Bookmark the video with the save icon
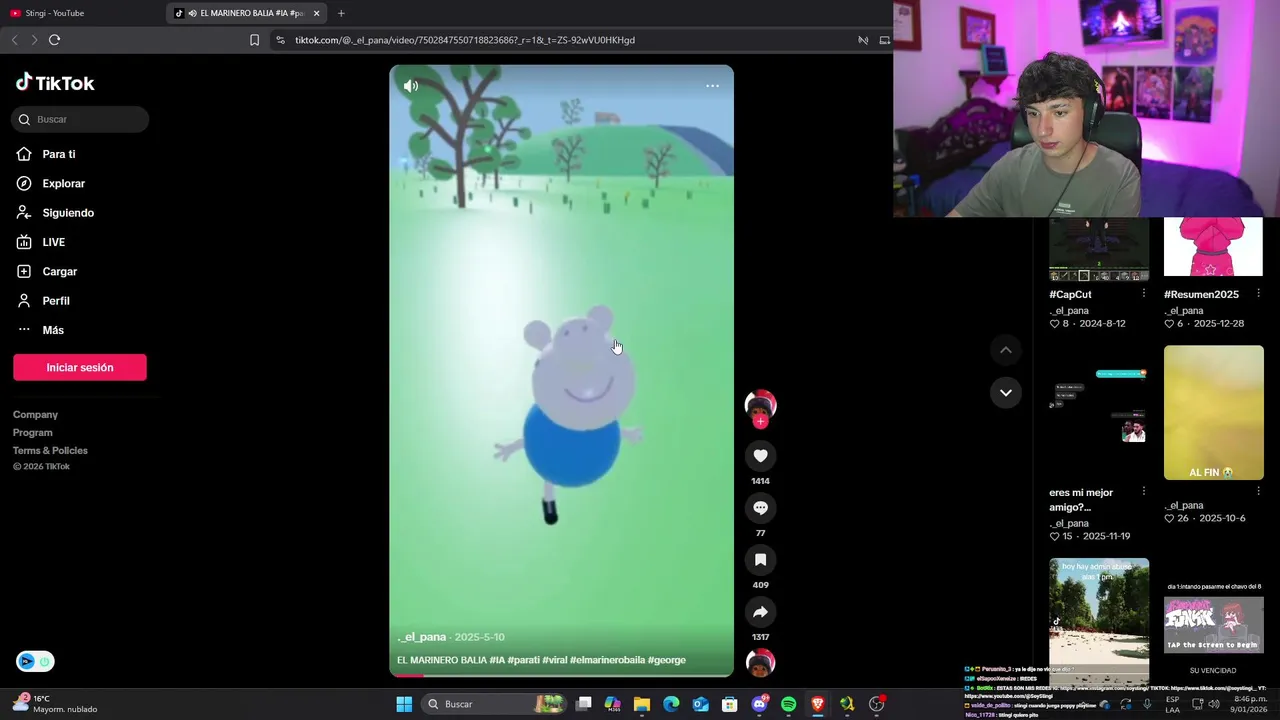 pyautogui.click(x=760, y=560)
